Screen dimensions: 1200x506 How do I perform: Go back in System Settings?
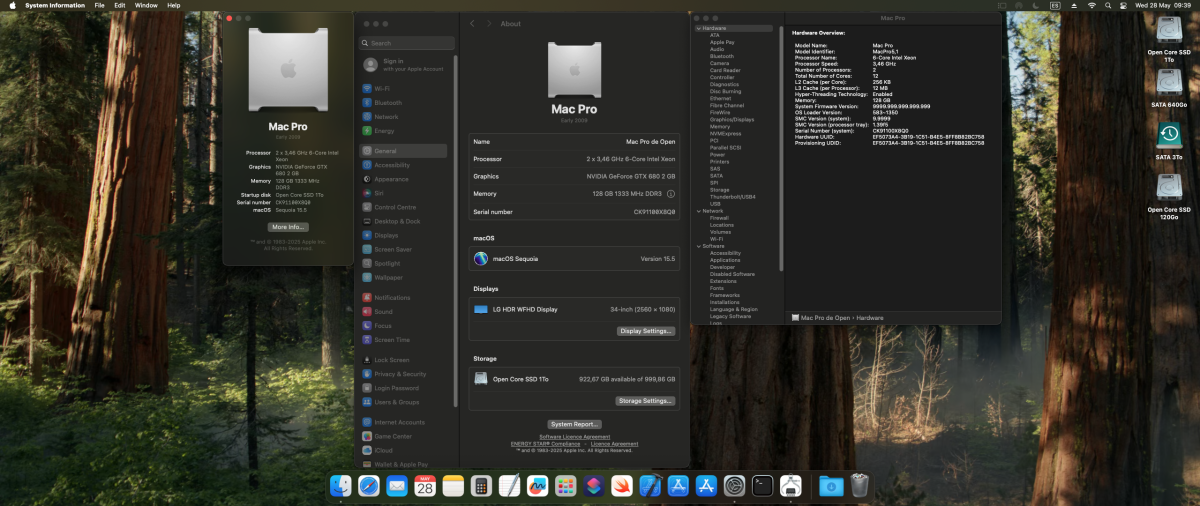click(x=472, y=23)
